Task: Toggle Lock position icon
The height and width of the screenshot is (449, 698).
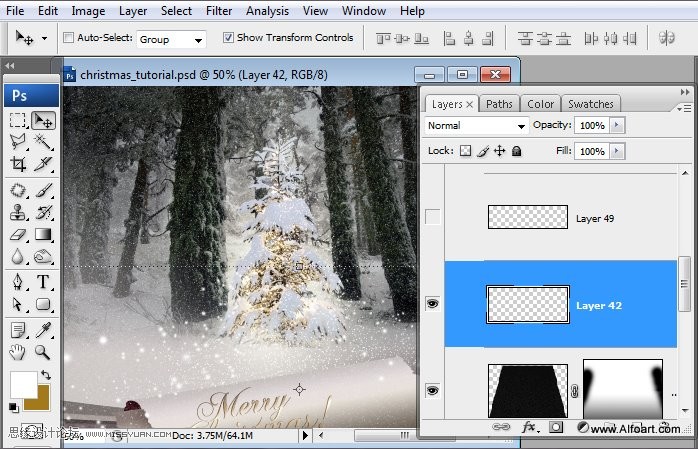Action: click(500, 151)
